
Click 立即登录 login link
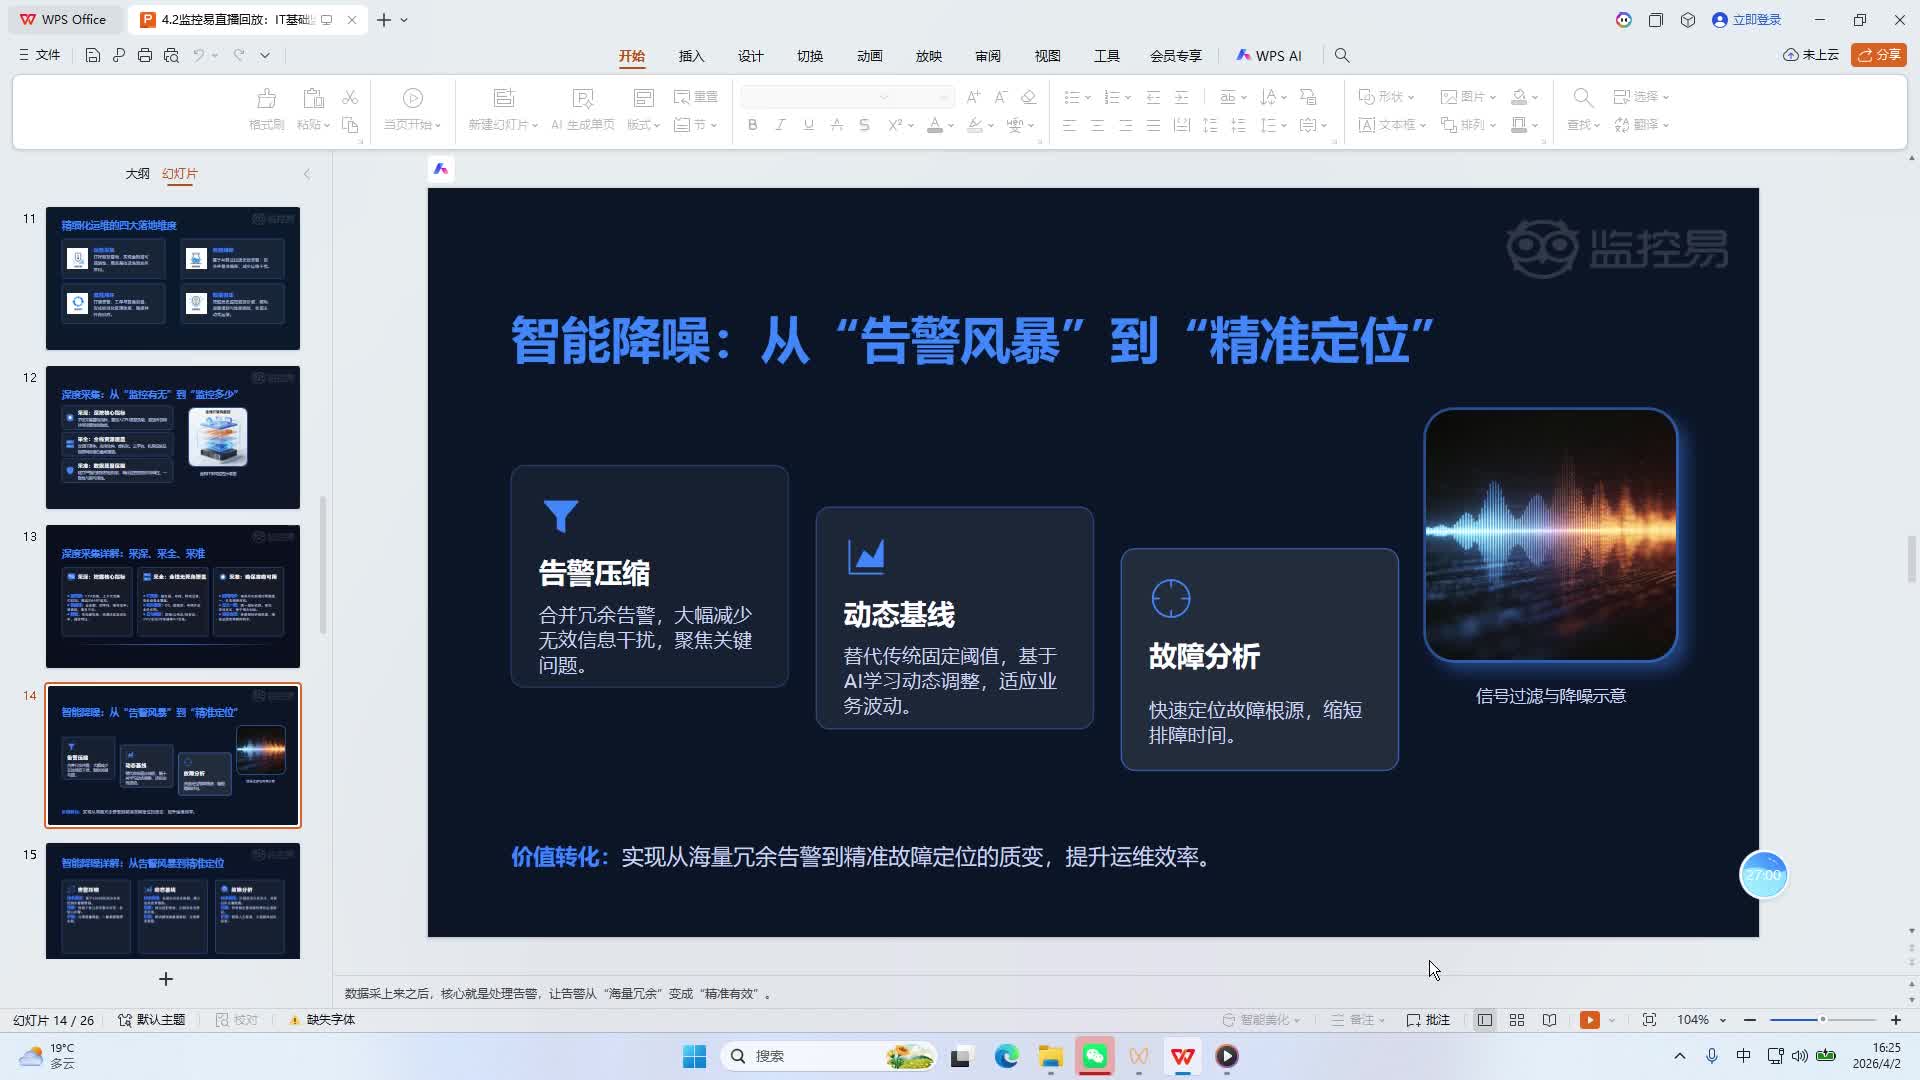pos(1756,20)
